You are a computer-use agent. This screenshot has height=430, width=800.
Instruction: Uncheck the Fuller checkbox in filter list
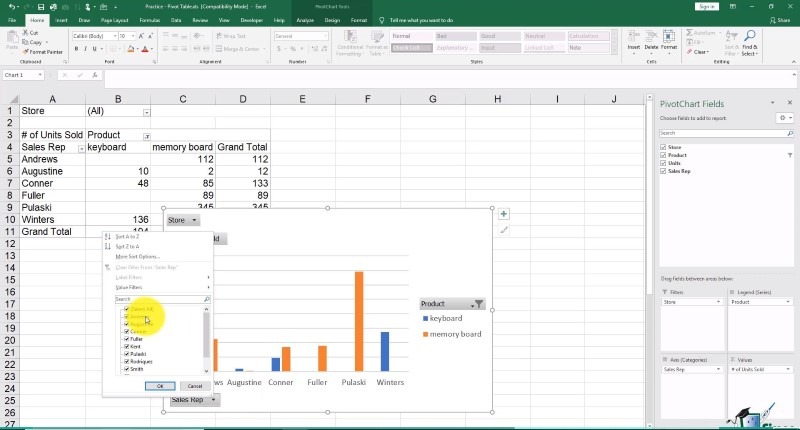(126, 339)
